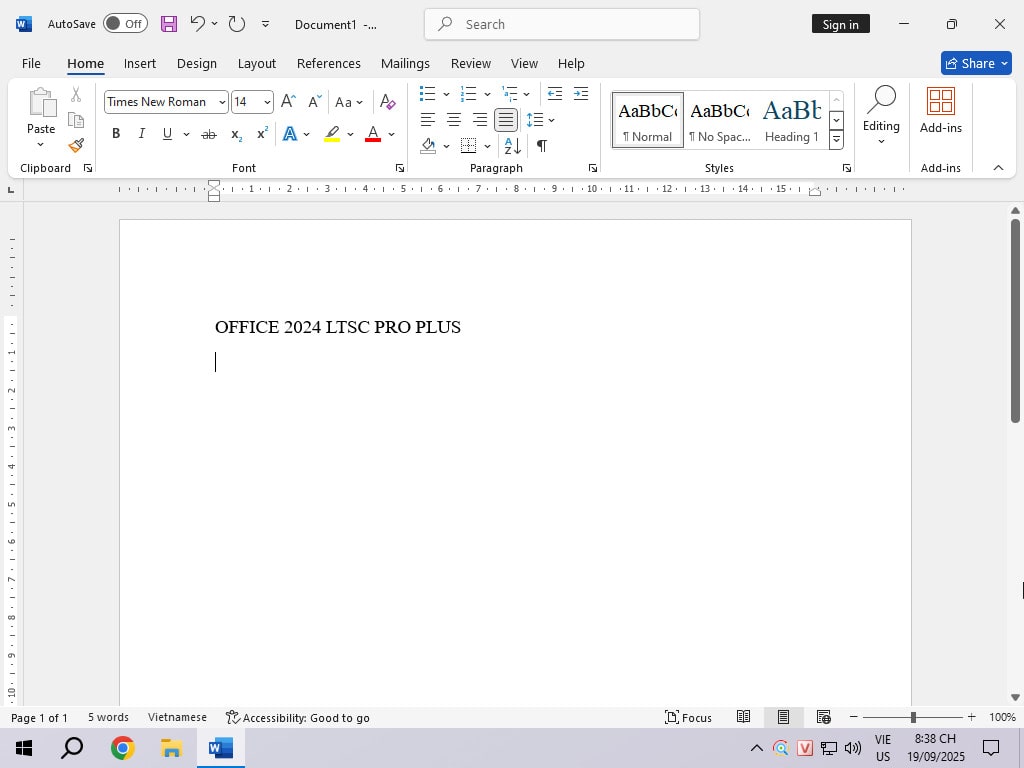Show or hide paragraph marks
1024x768 pixels.
tap(541, 146)
